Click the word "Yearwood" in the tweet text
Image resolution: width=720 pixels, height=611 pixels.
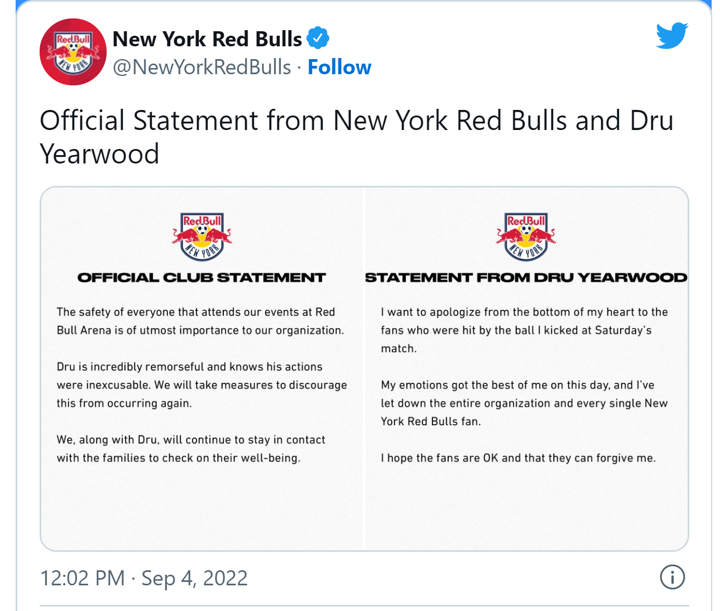(99, 154)
